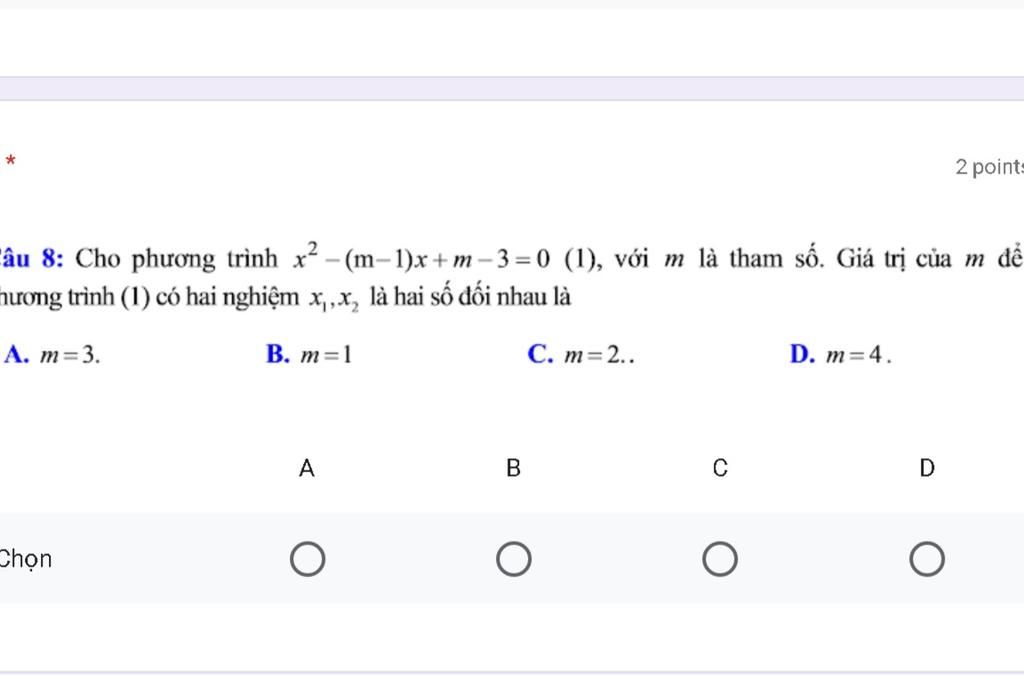Screen dimensions: 1024x675
Task: Pick the D radio circle
Action: click(x=927, y=559)
